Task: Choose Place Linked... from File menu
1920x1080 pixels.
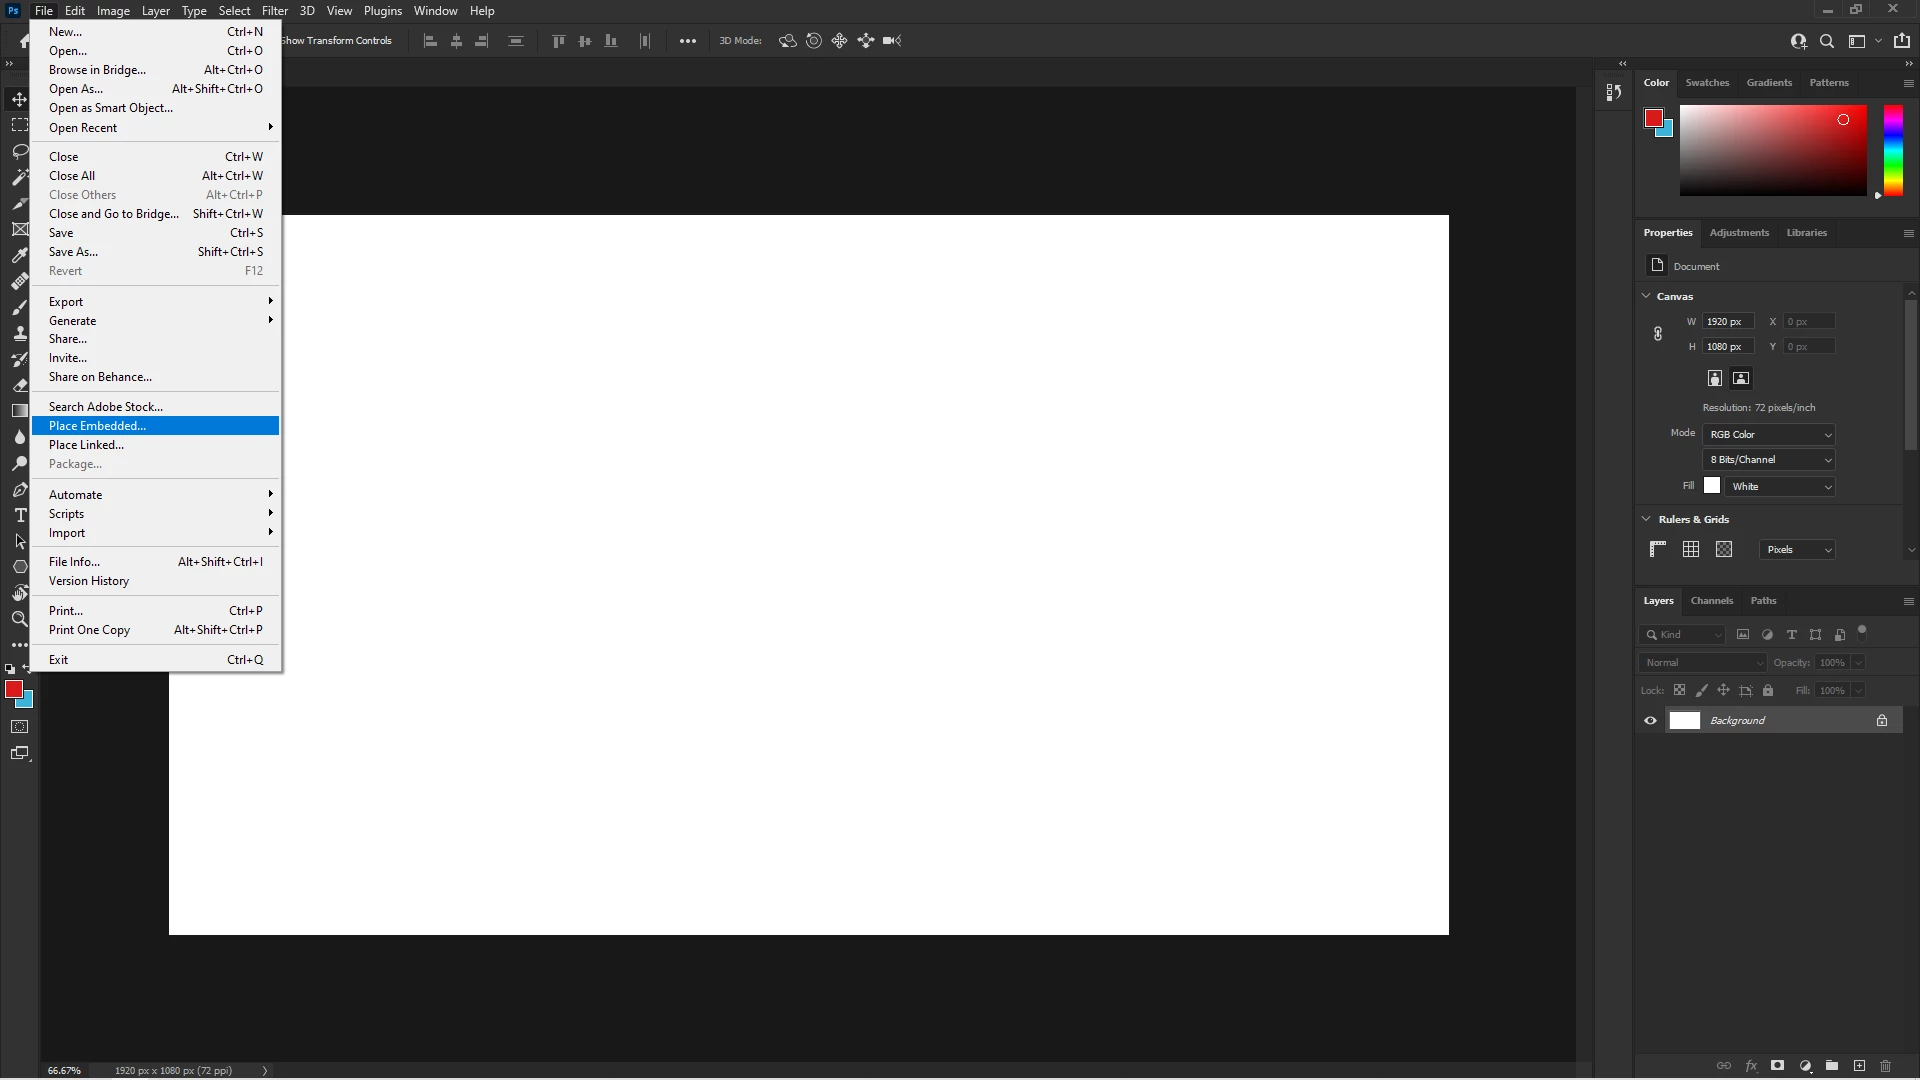Action: point(86,445)
